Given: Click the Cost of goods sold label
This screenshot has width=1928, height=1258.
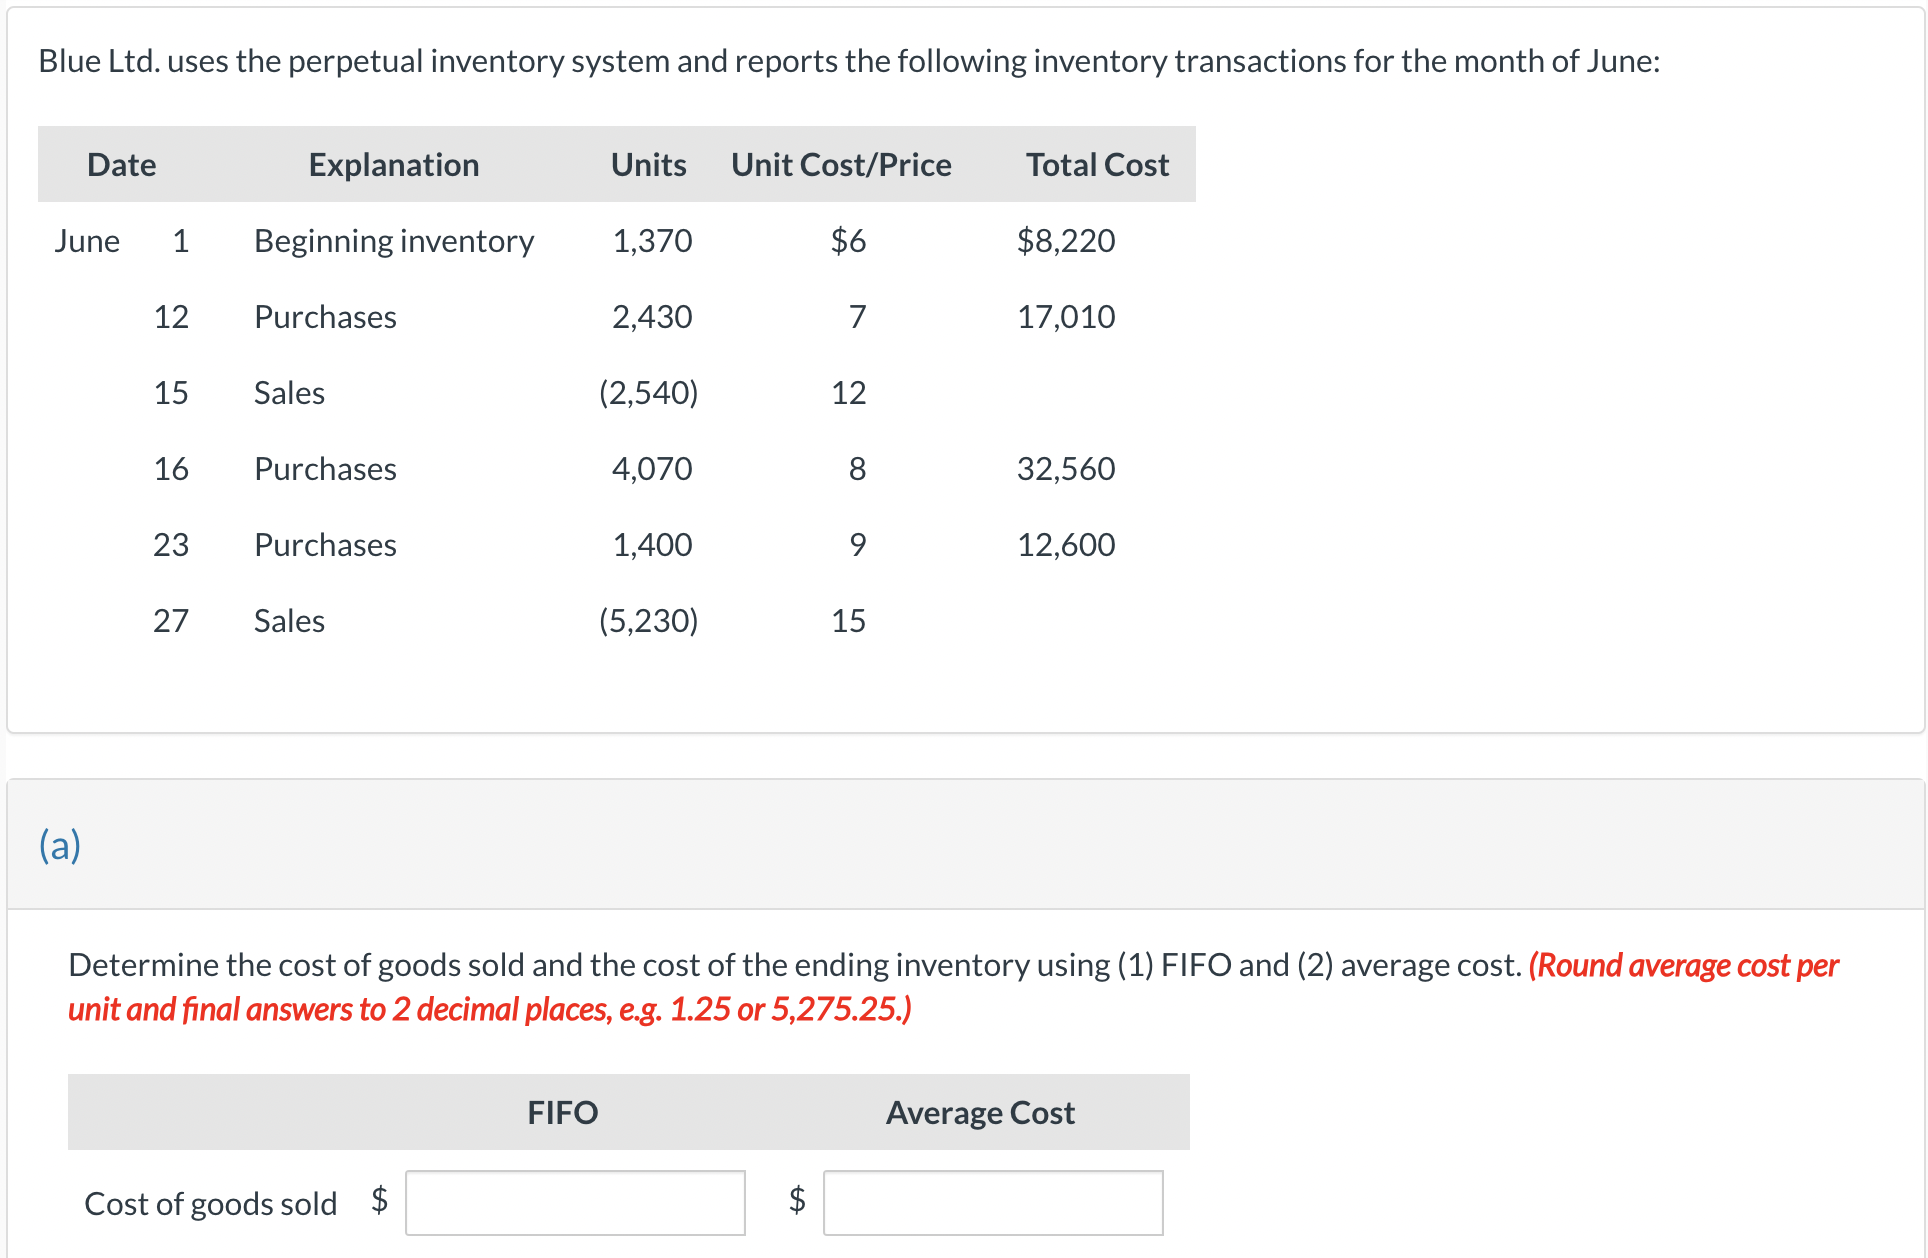Looking at the screenshot, I should [x=210, y=1203].
